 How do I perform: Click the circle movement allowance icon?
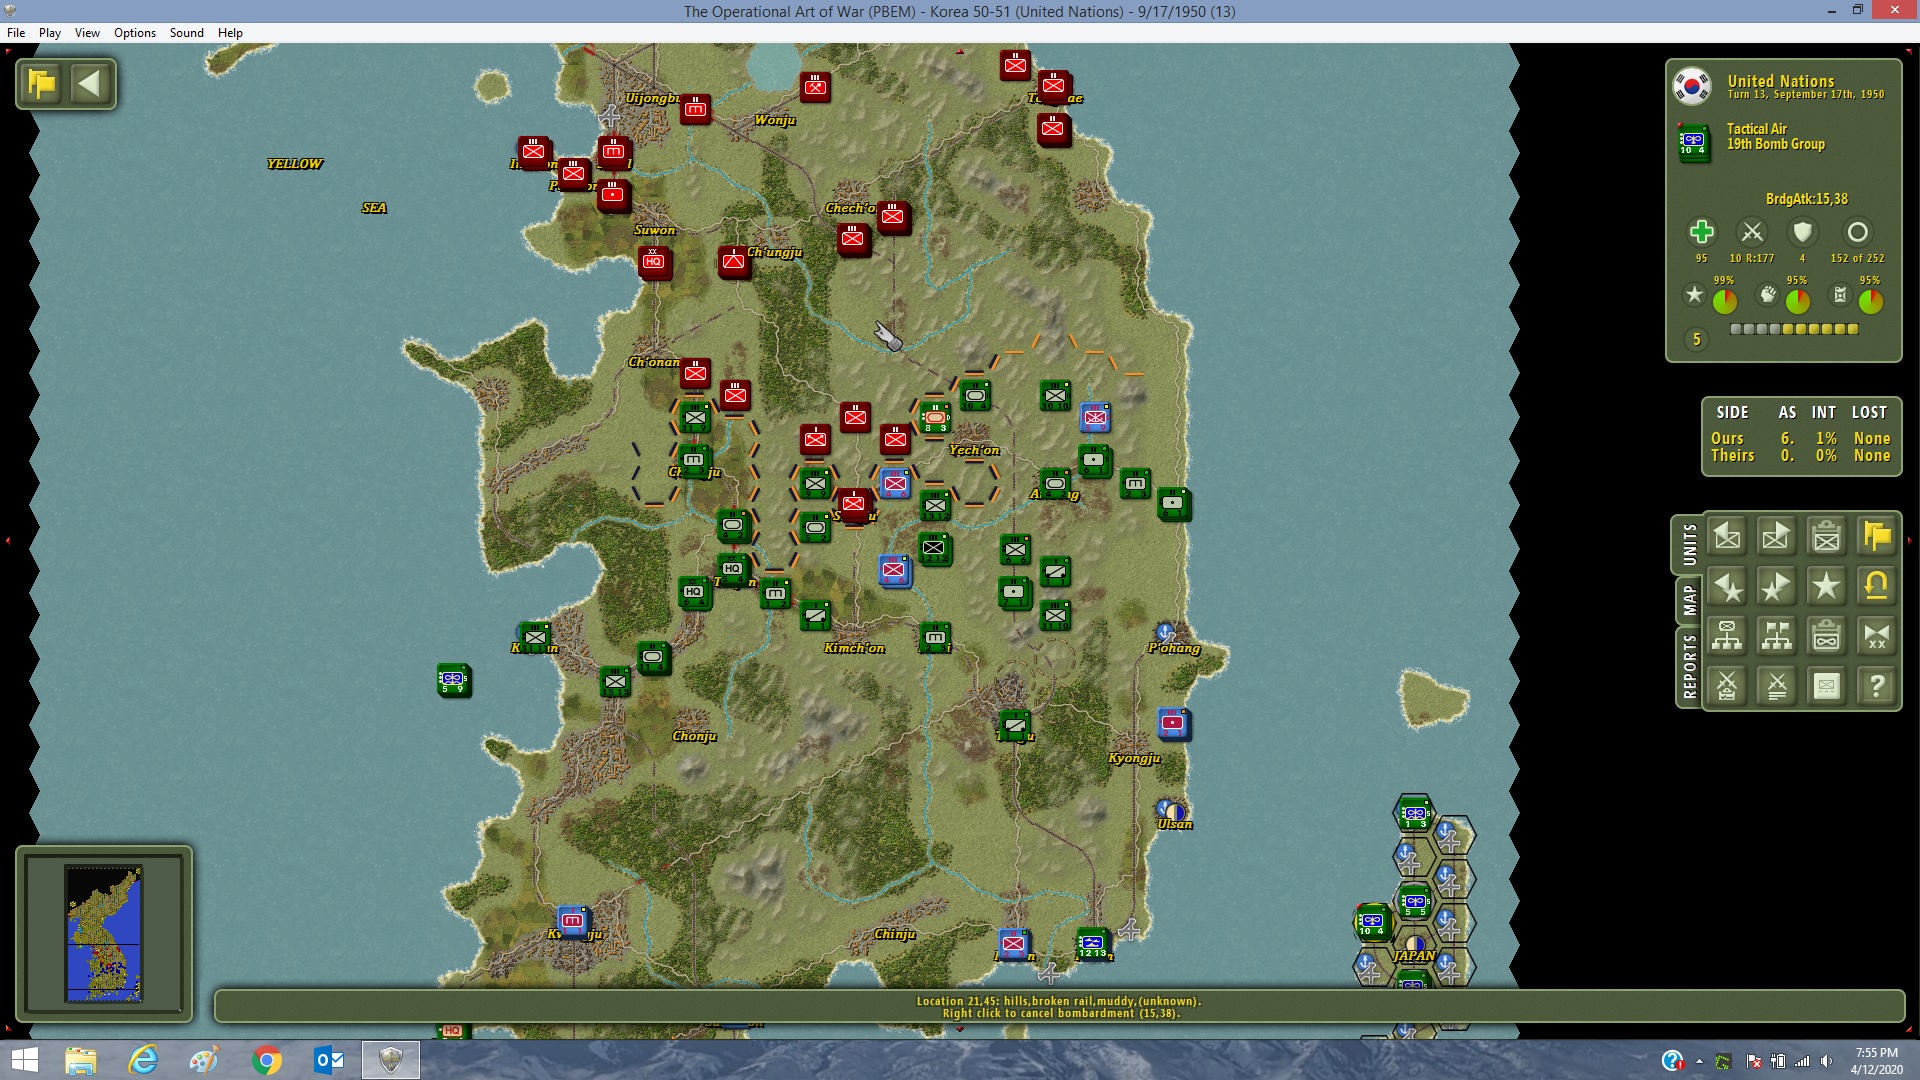1857,232
